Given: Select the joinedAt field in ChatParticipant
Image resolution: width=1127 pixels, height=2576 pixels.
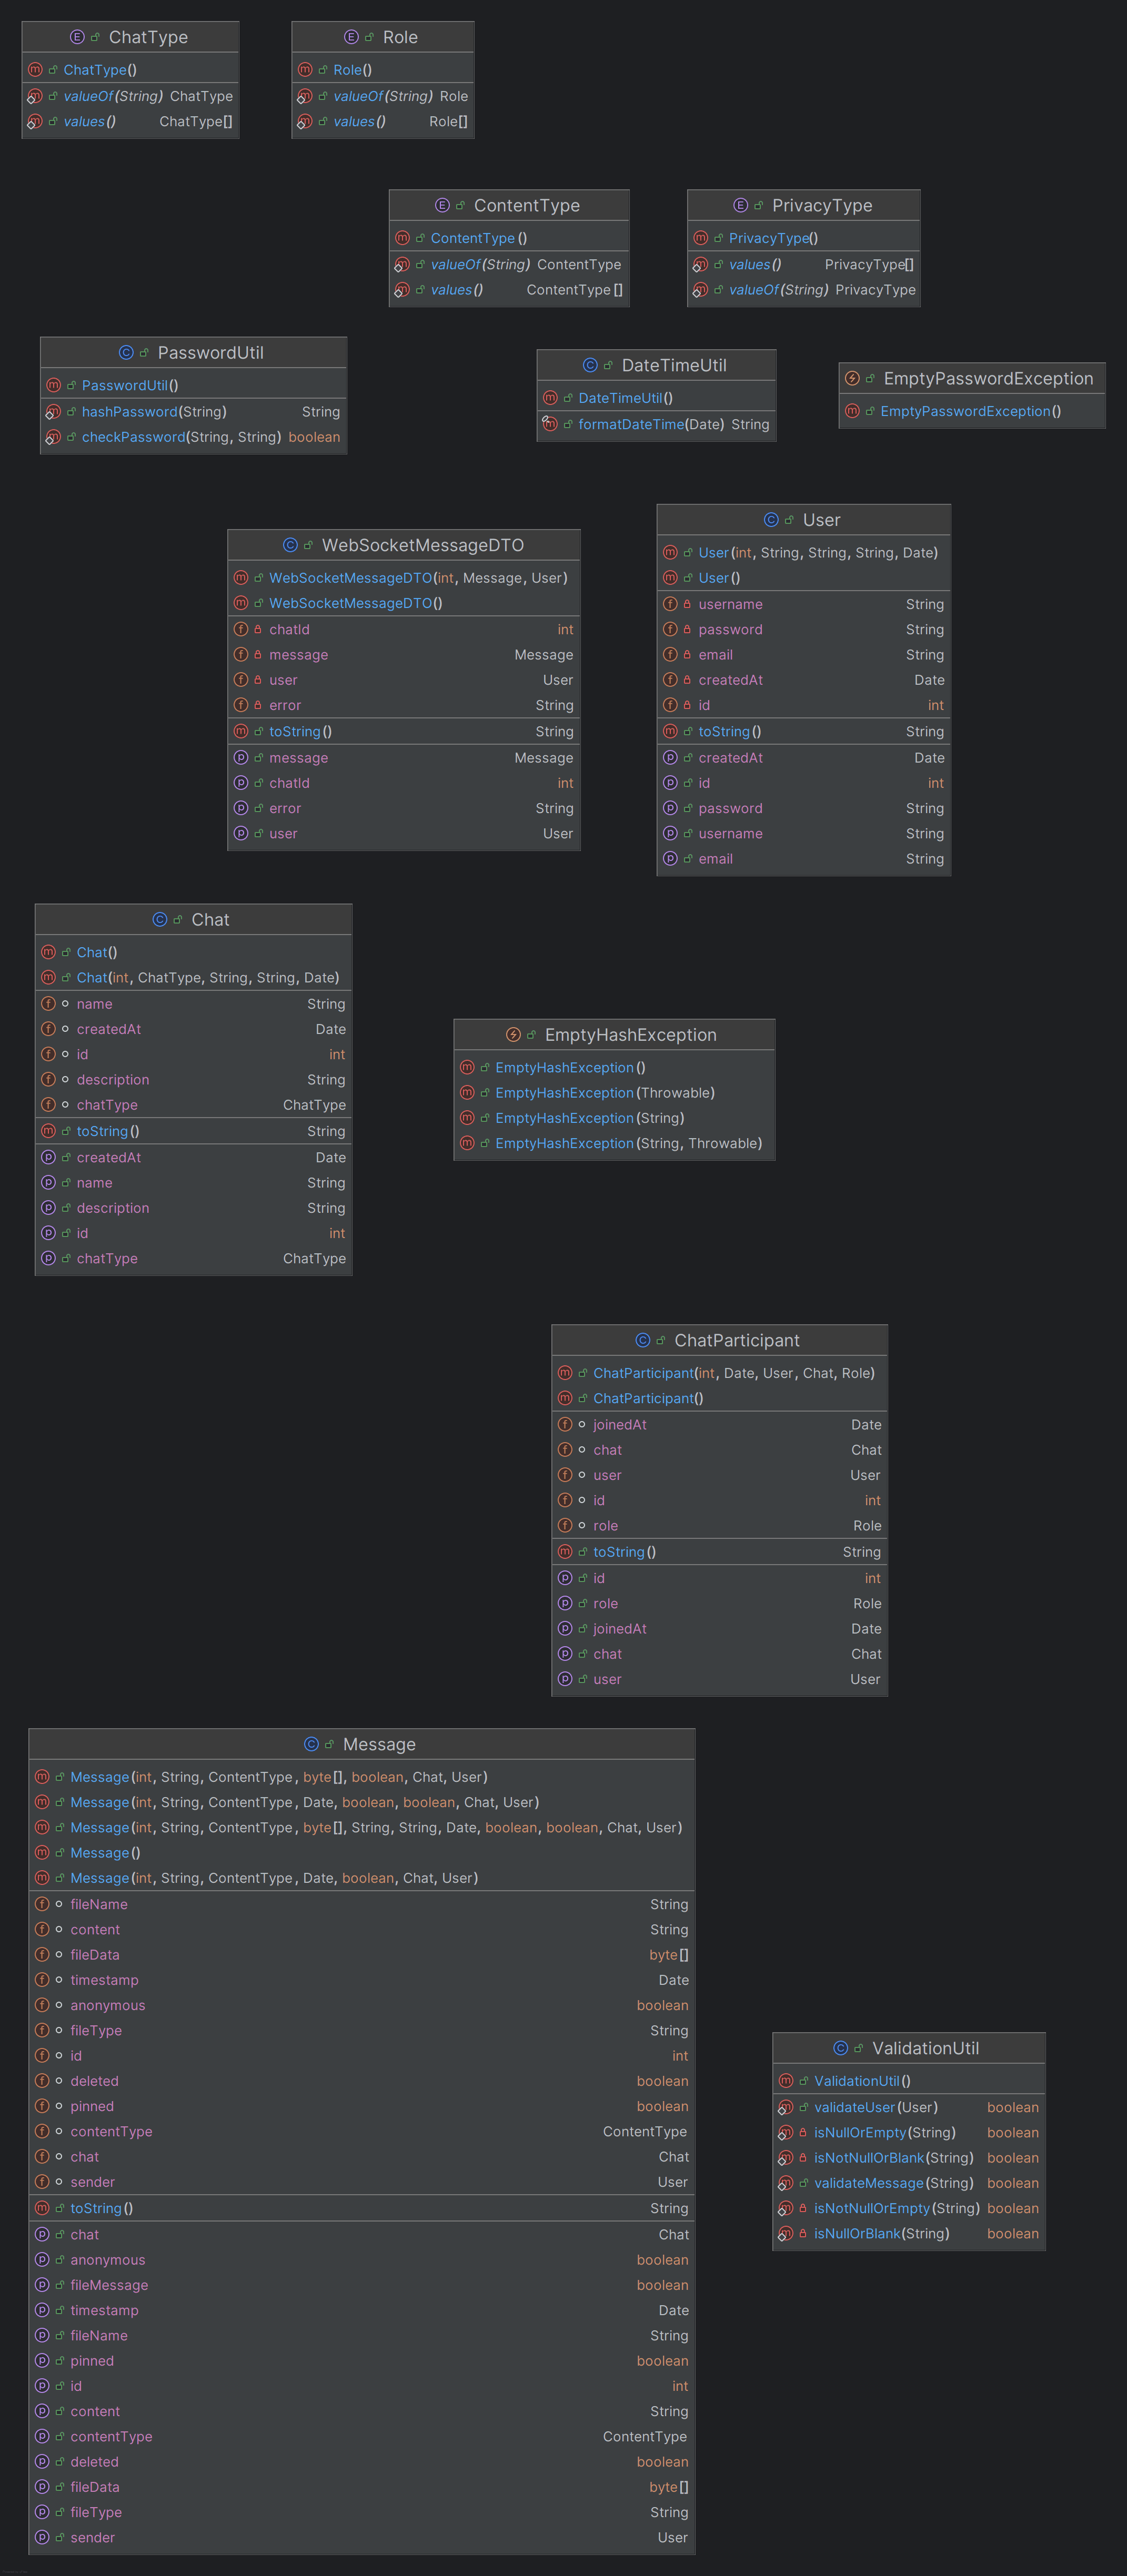Looking at the screenshot, I should coord(619,1425).
